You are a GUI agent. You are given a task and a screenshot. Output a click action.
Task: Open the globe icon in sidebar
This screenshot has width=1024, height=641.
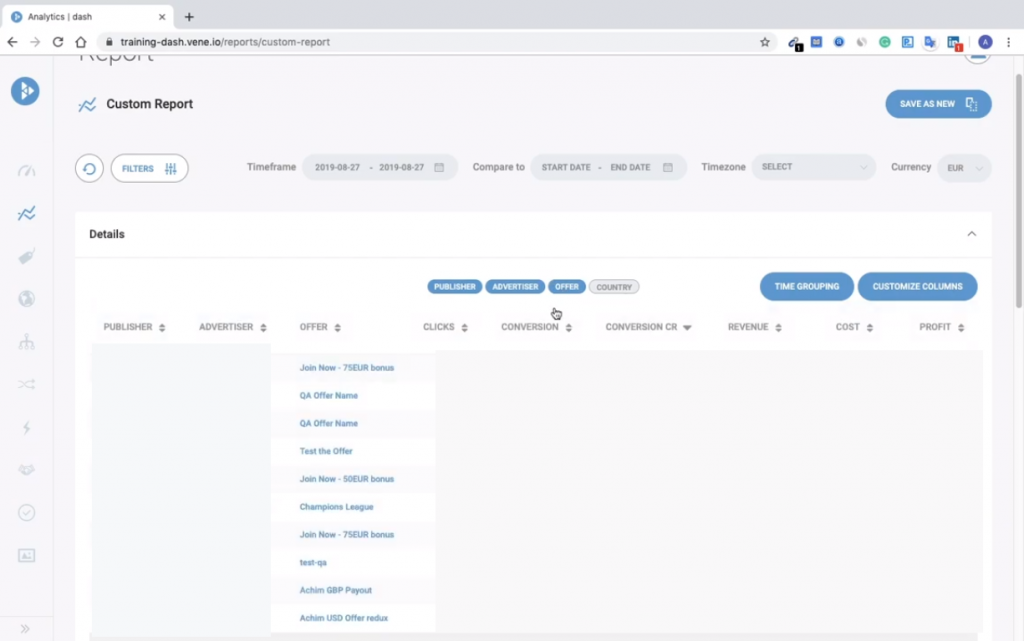click(26, 299)
